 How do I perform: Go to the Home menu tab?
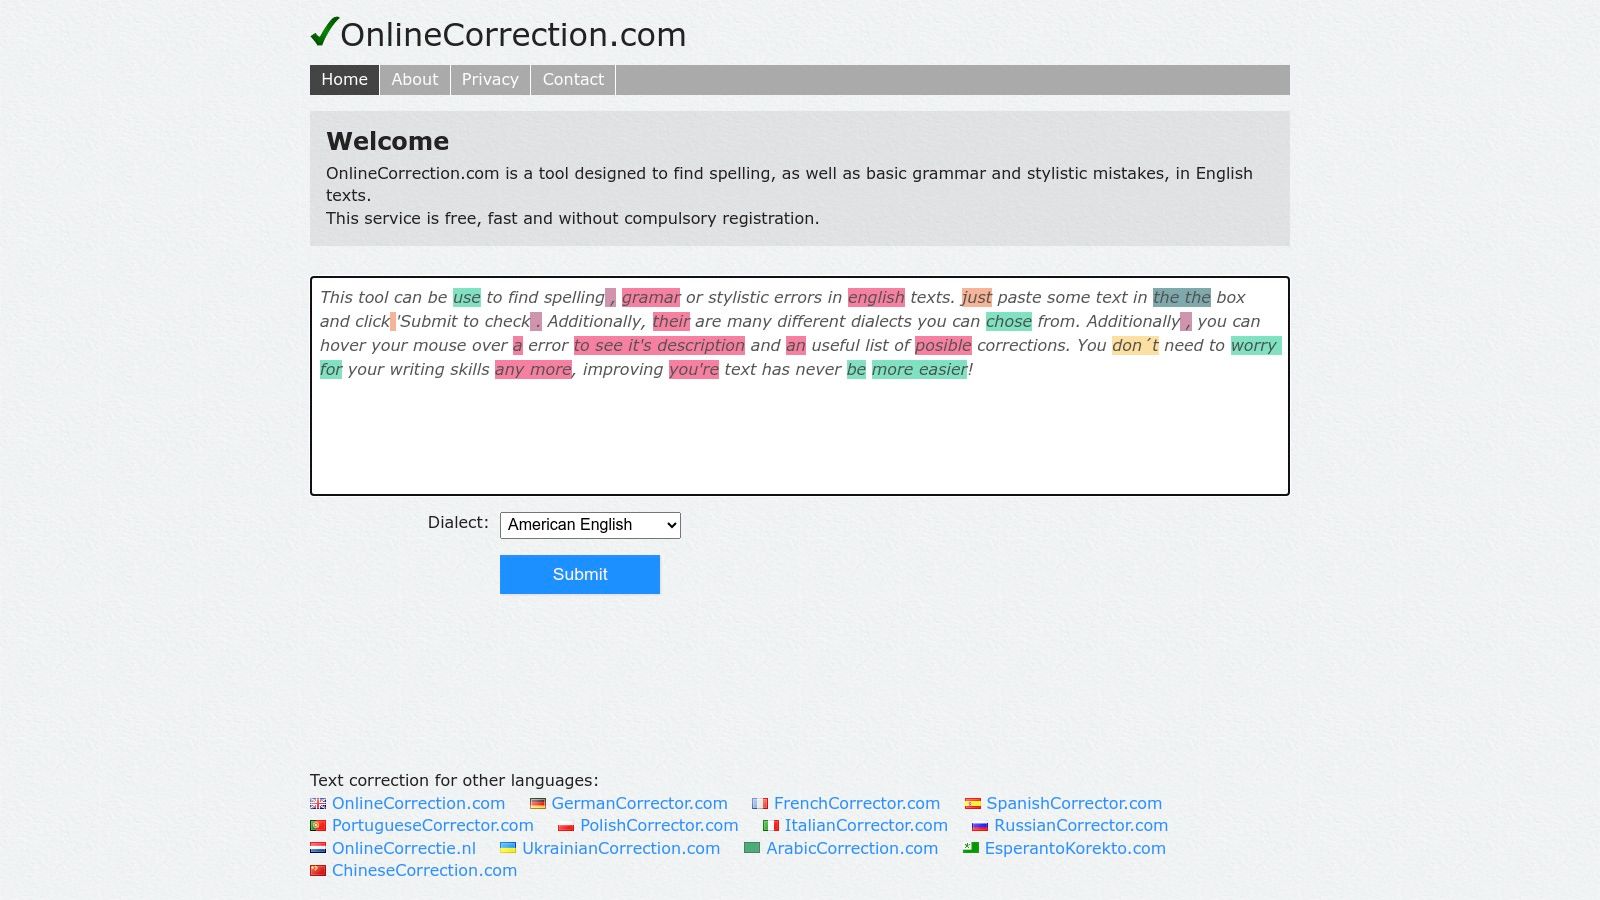(x=344, y=80)
